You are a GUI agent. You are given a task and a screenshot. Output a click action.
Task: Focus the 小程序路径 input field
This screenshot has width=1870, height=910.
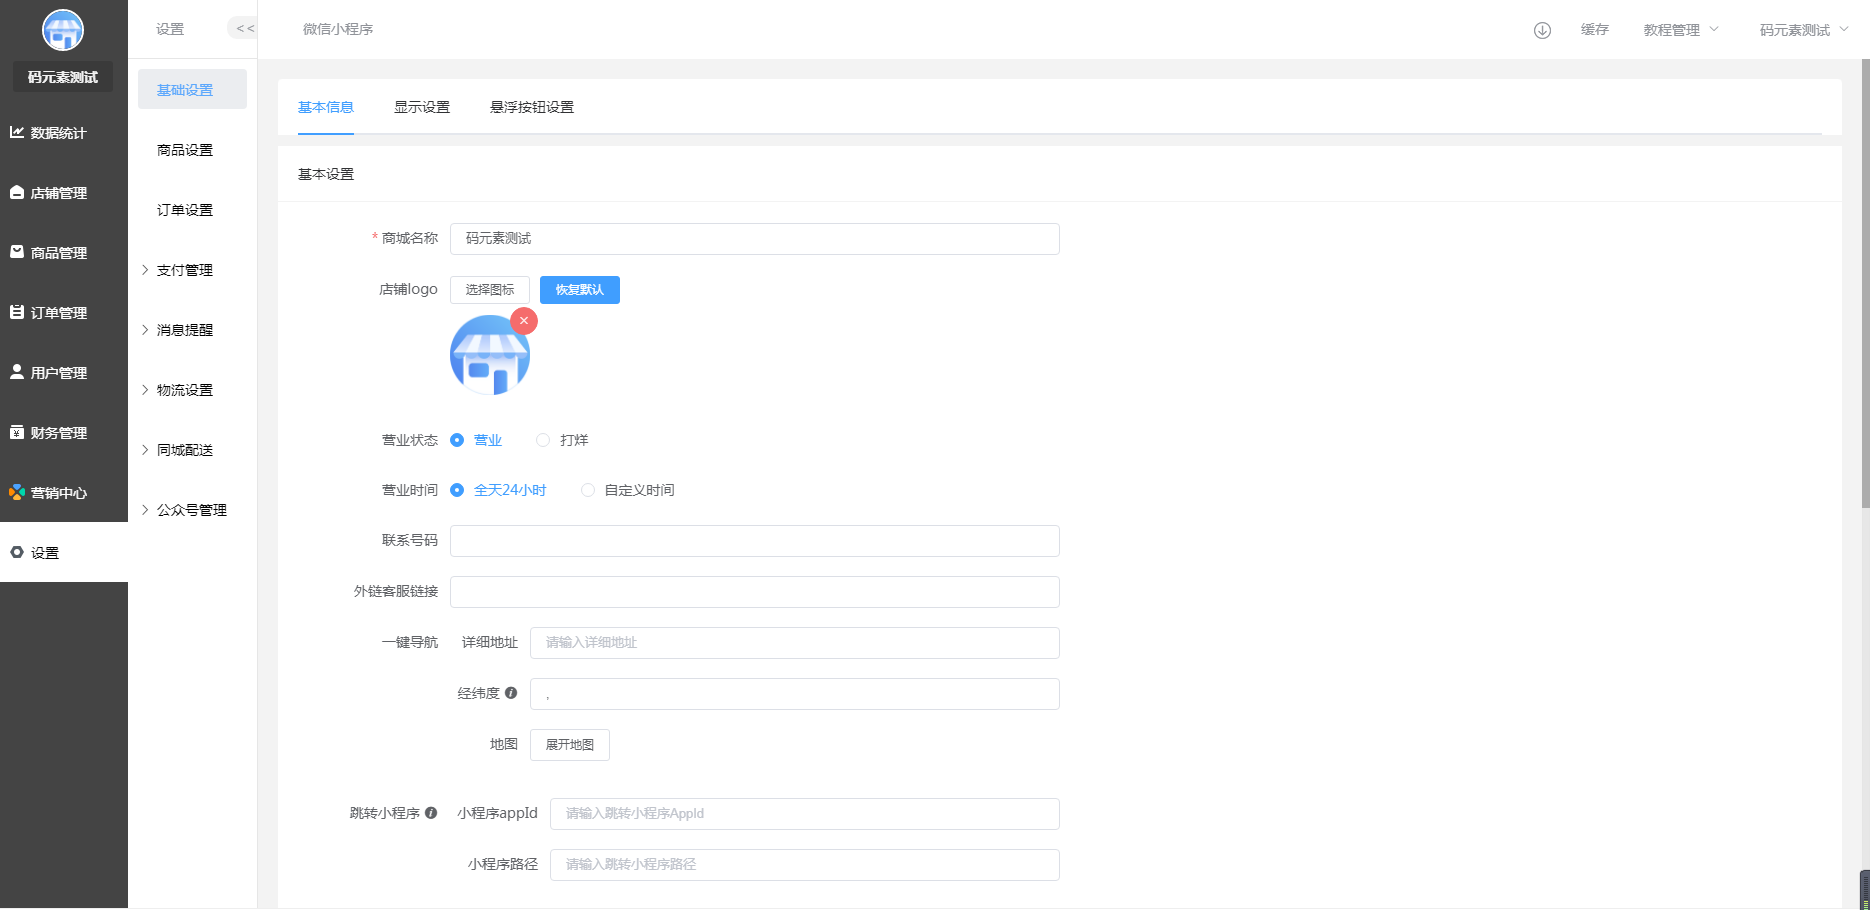tap(805, 865)
